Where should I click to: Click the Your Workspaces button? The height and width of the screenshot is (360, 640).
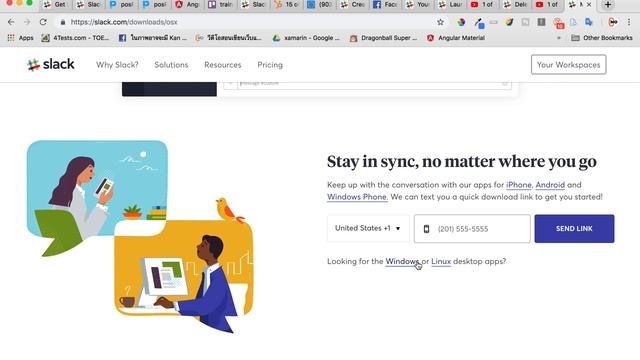point(569,64)
